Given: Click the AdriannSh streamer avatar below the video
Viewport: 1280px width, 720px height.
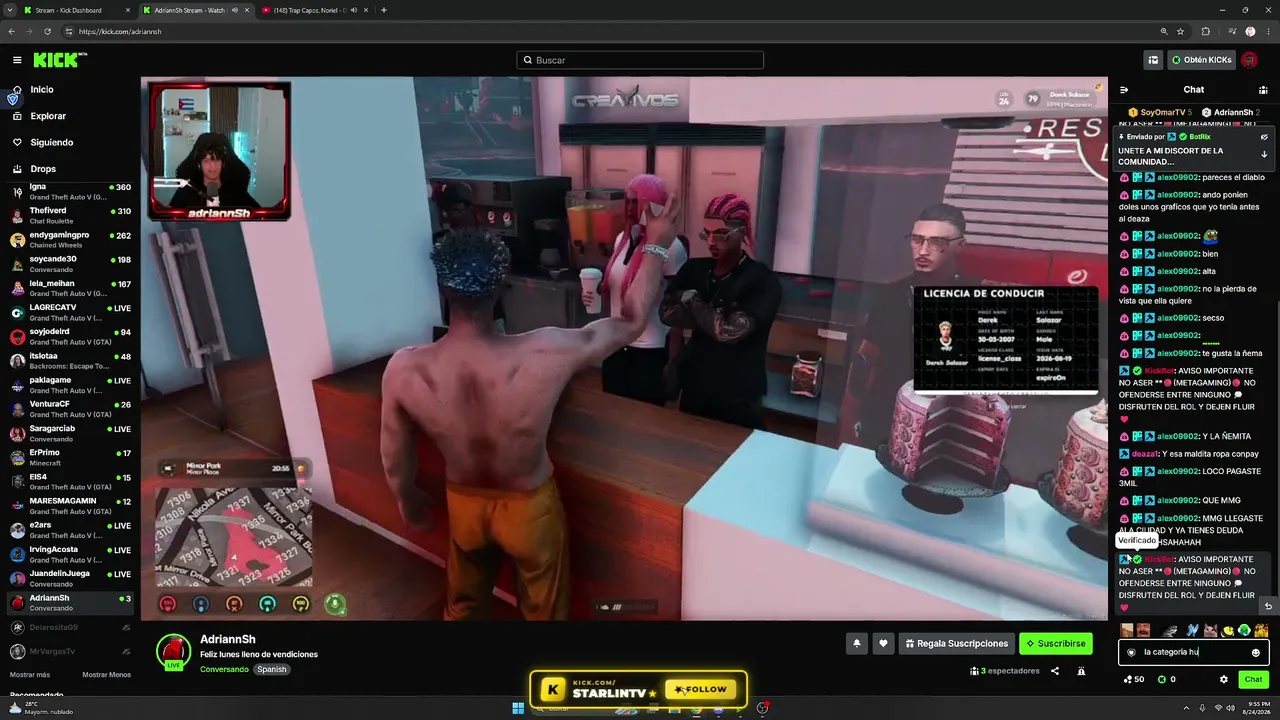Looking at the screenshot, I should tap(173, 650).
